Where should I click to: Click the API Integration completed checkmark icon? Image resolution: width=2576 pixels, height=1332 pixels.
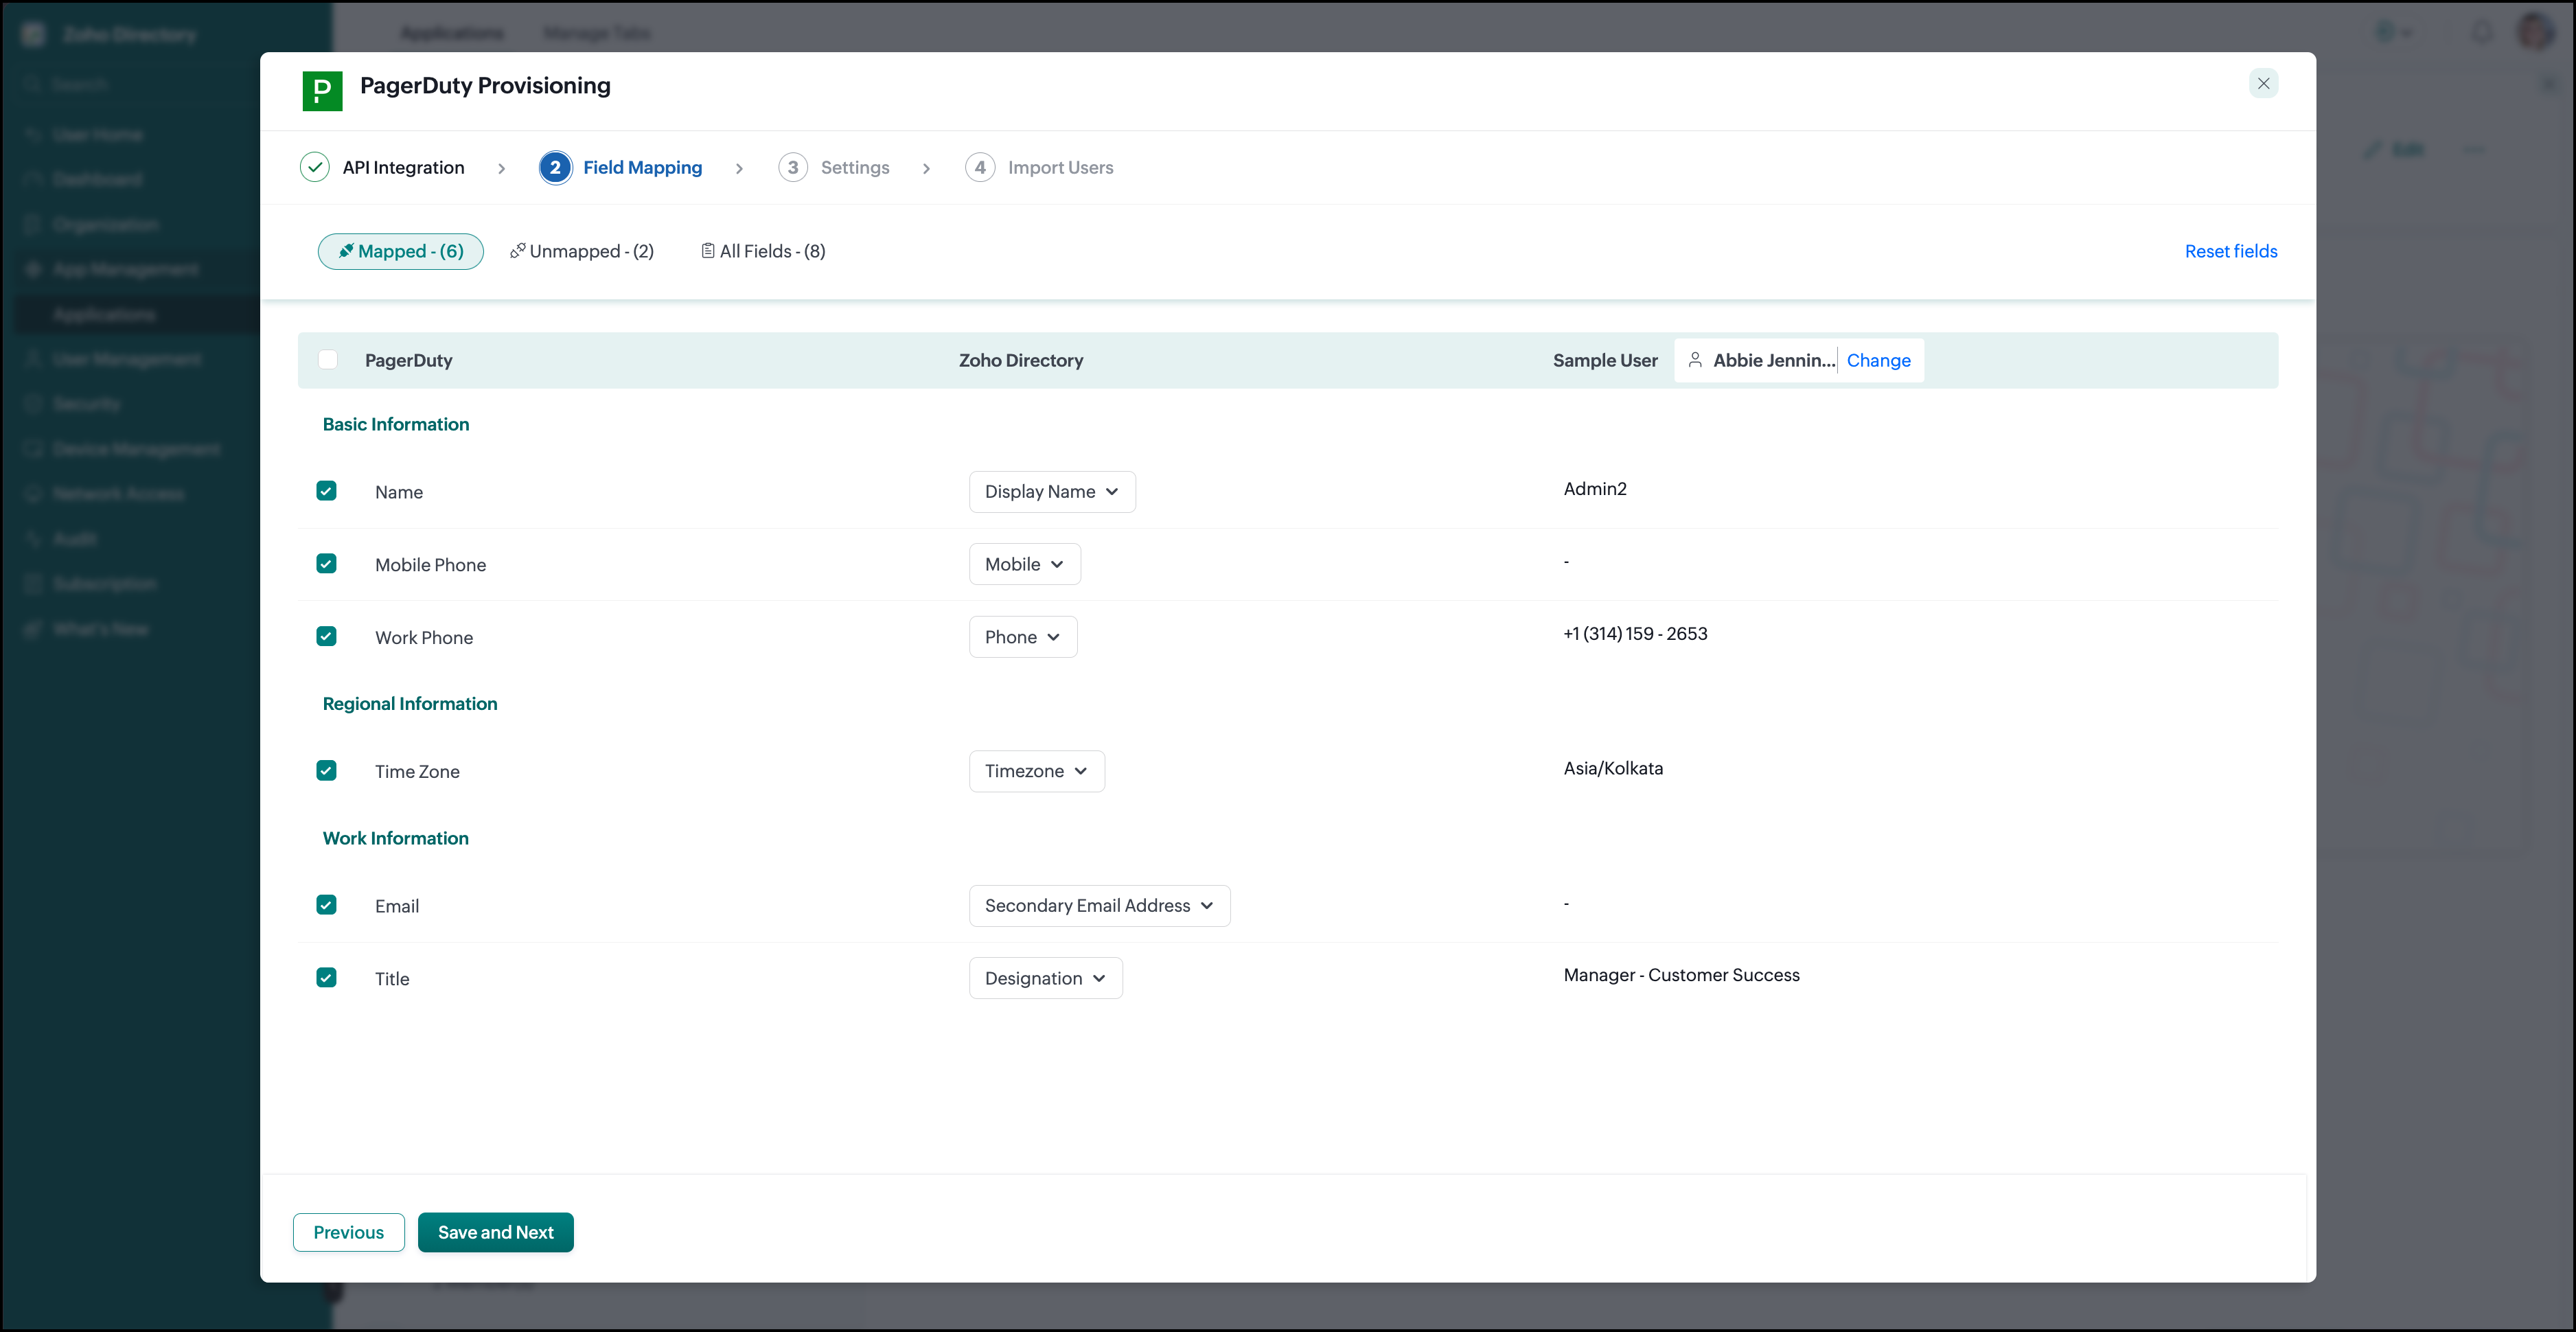pos(315,167)
